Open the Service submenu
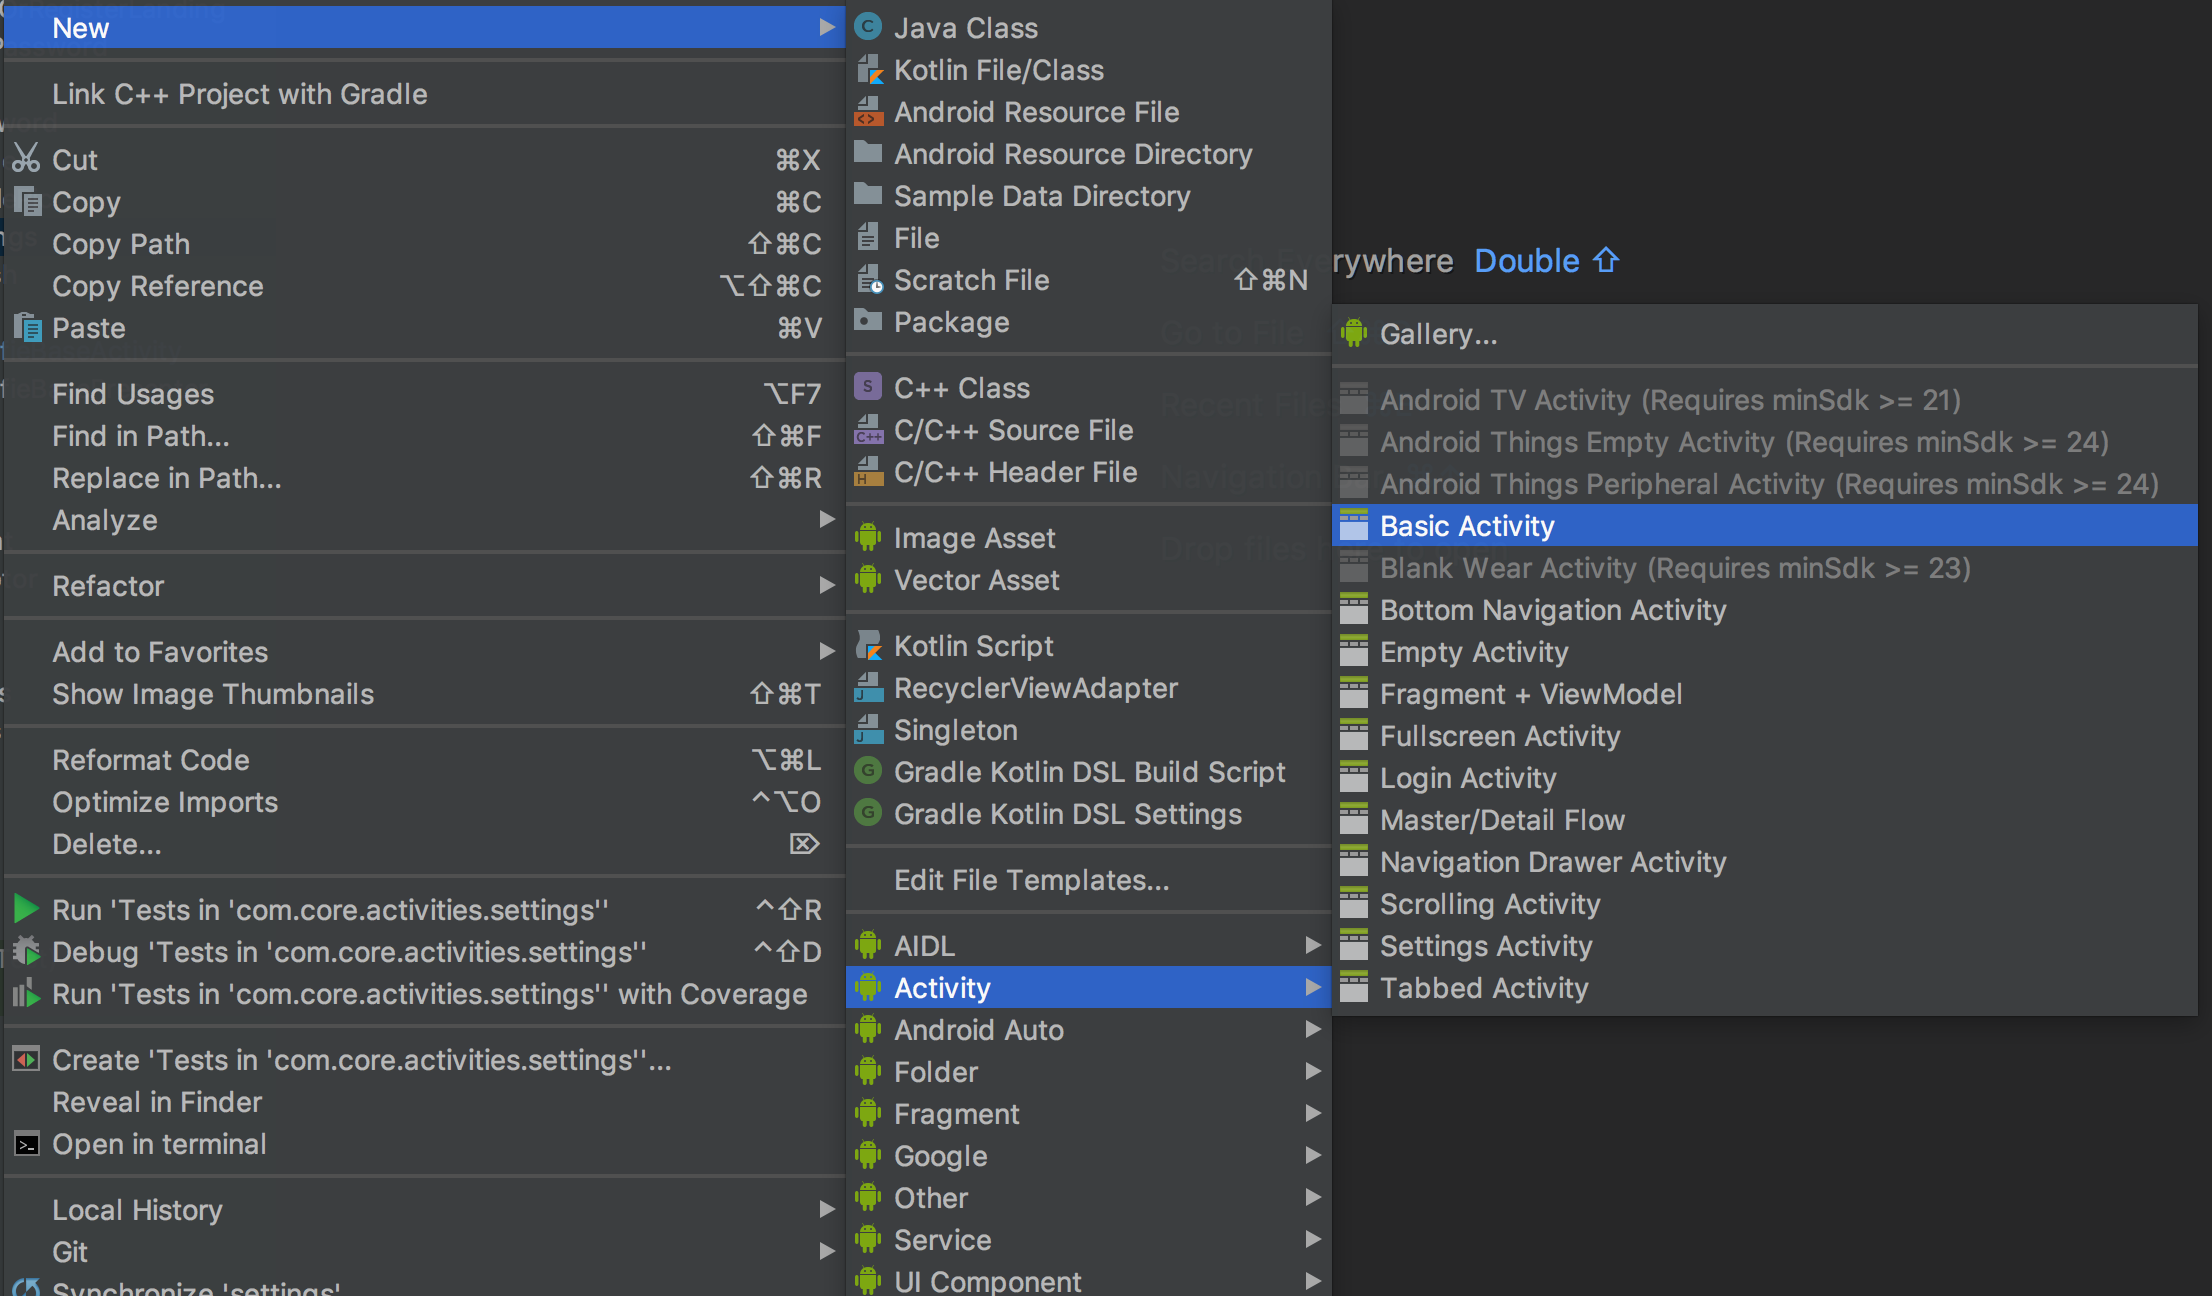Viewport: 2212px width, 1296px height. coord(1088,1239)
